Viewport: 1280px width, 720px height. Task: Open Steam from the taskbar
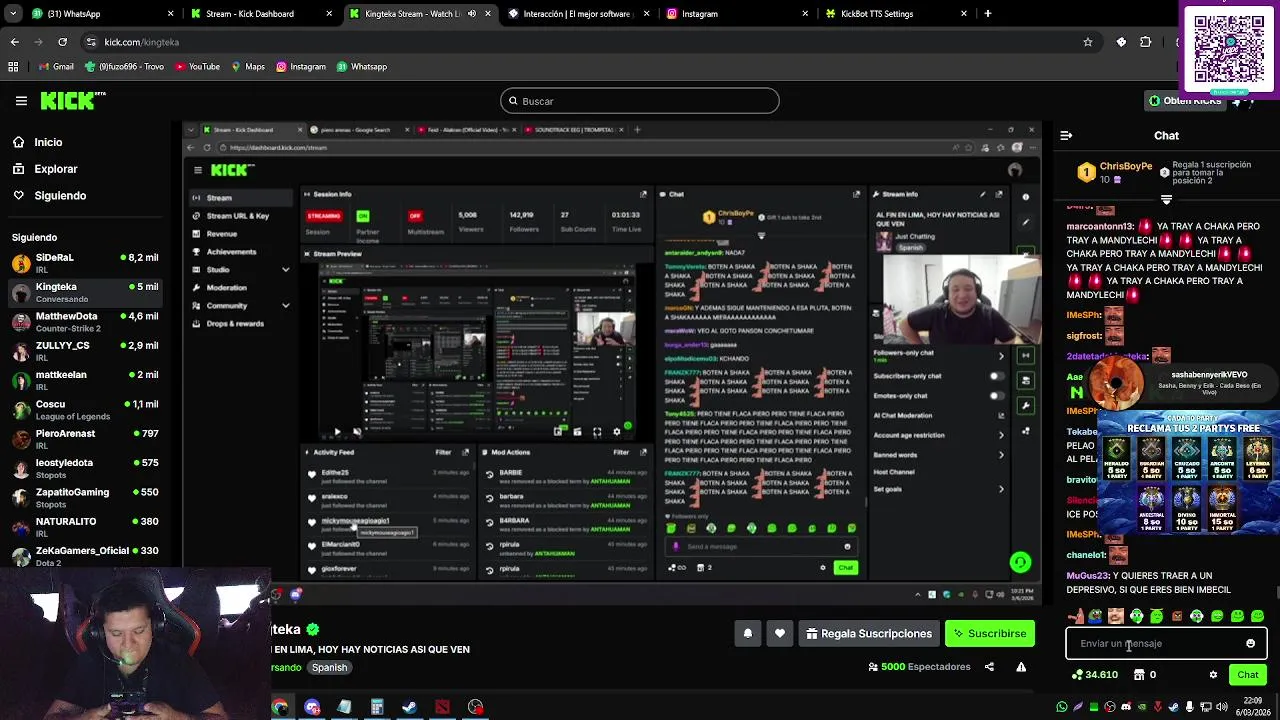point(409,707)
